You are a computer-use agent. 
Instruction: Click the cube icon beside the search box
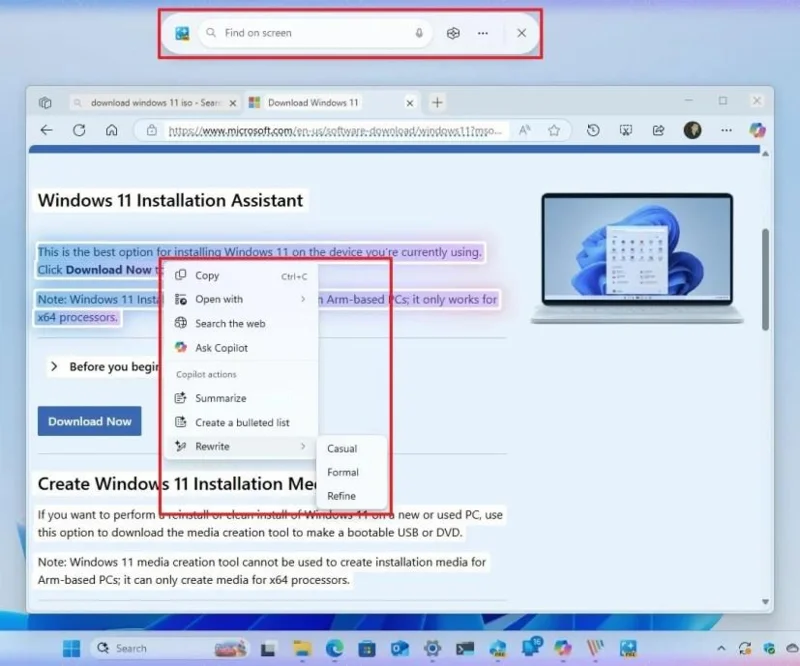click(x=453, y=33)
